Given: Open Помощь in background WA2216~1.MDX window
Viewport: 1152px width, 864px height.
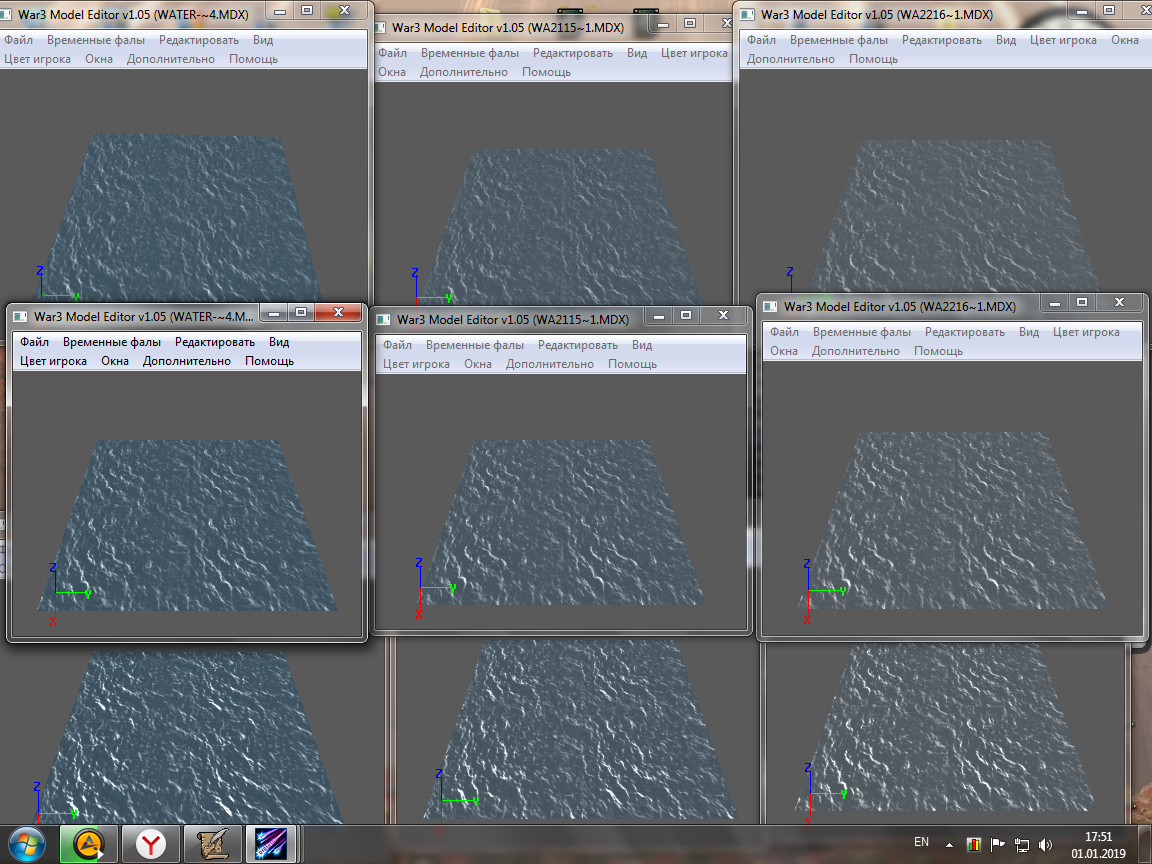Looking at the screenshot, I should pyautogui.click(x=874, y=59).
